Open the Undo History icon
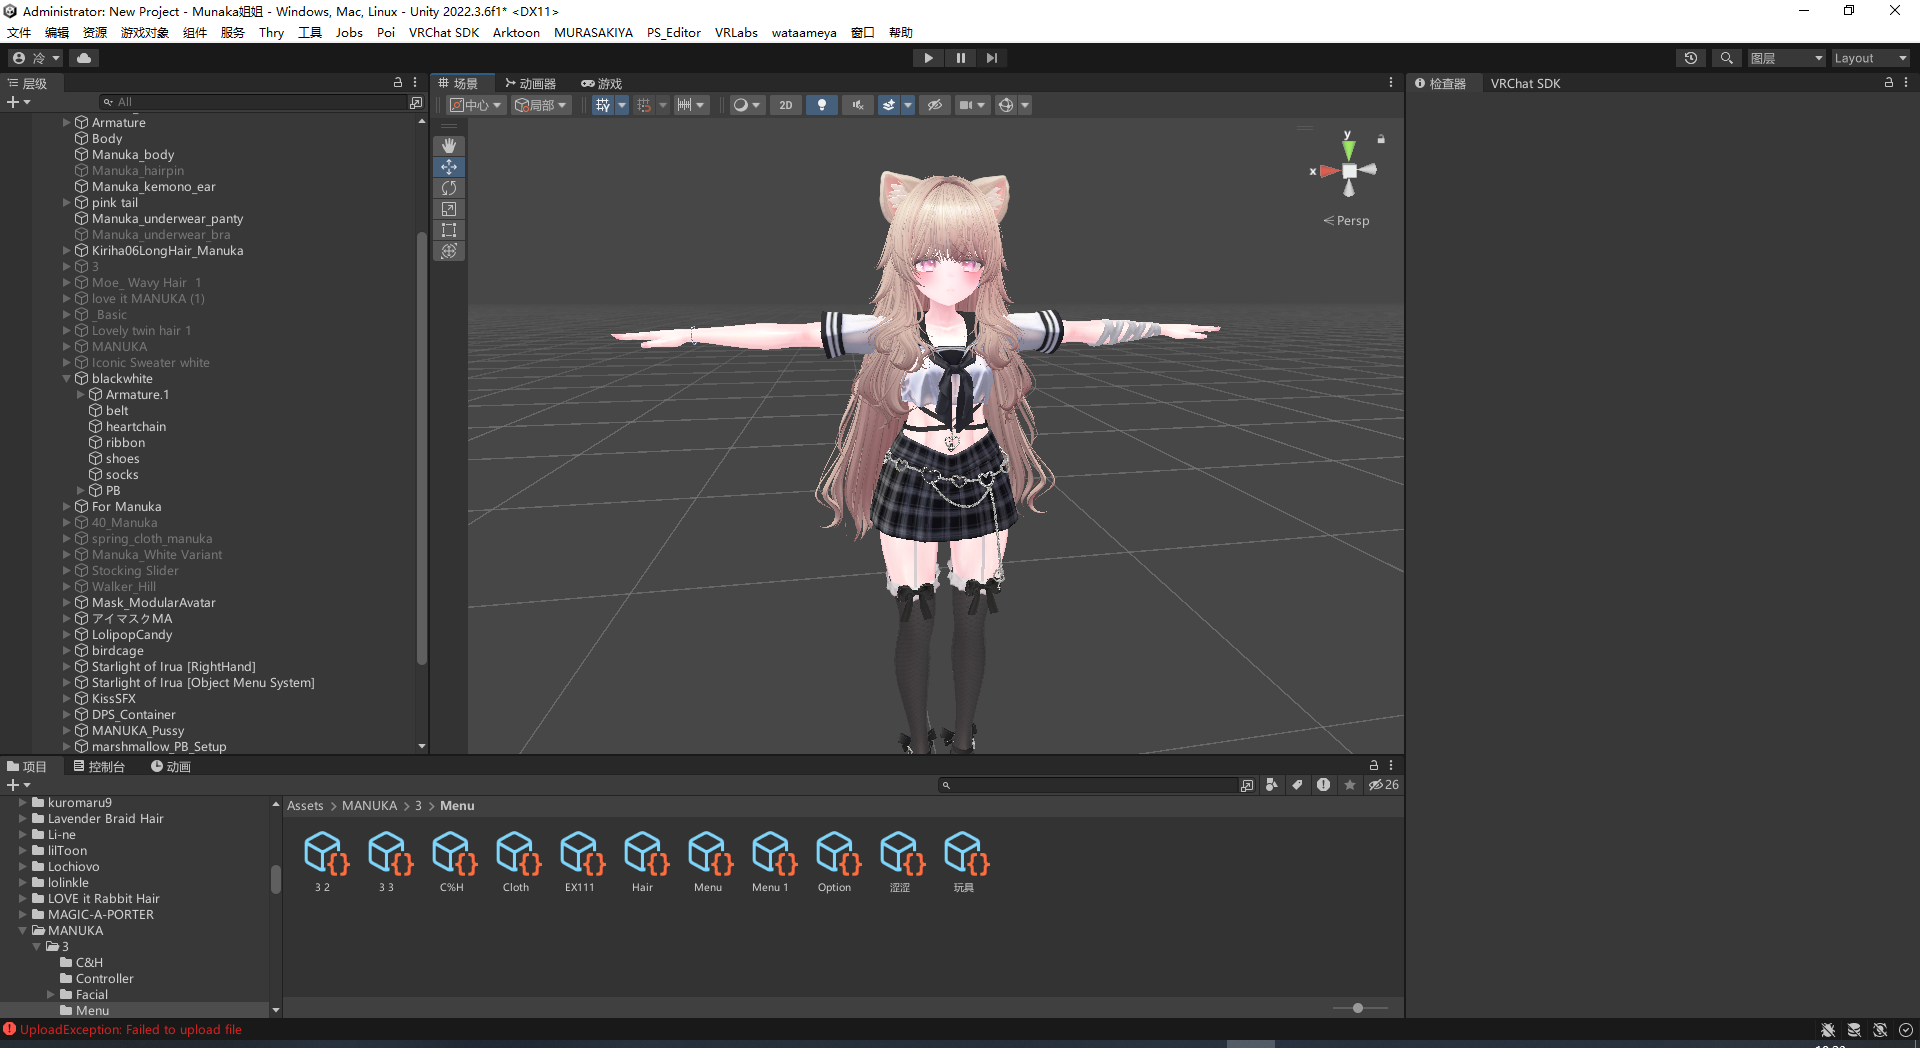 (1691, 58)
